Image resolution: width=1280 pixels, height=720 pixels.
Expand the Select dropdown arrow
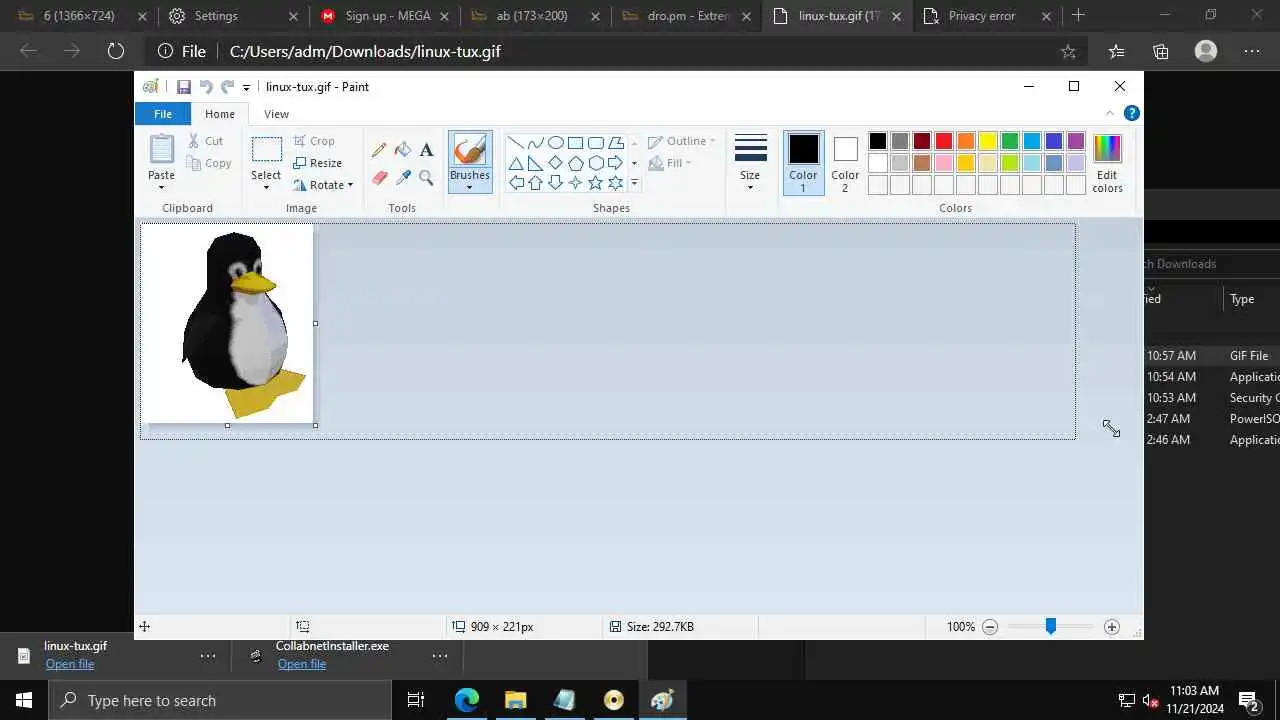pos(266,187)
